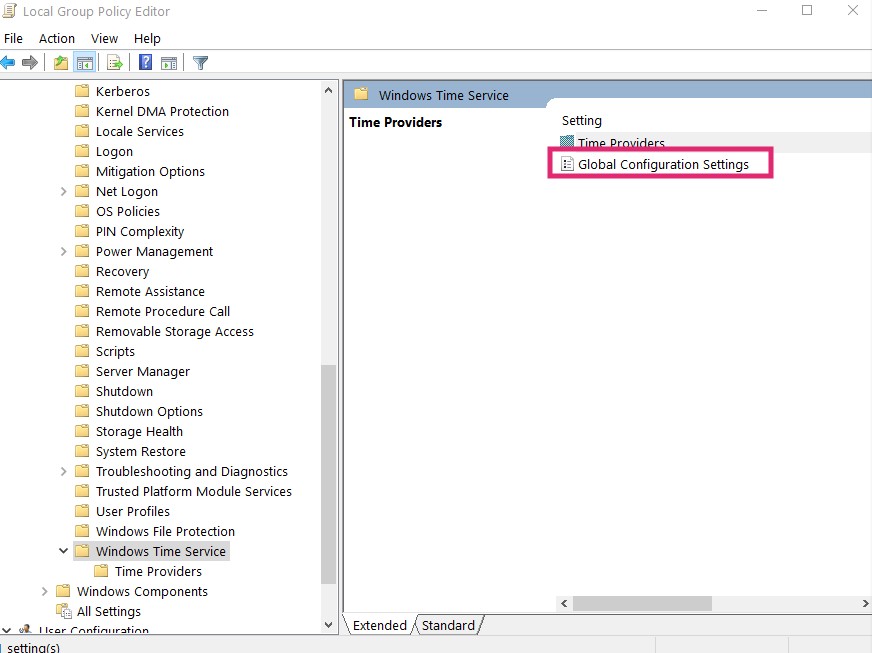Toggle Show/Hide Action Pane icon
872x653 pixels.
point(169,63)
